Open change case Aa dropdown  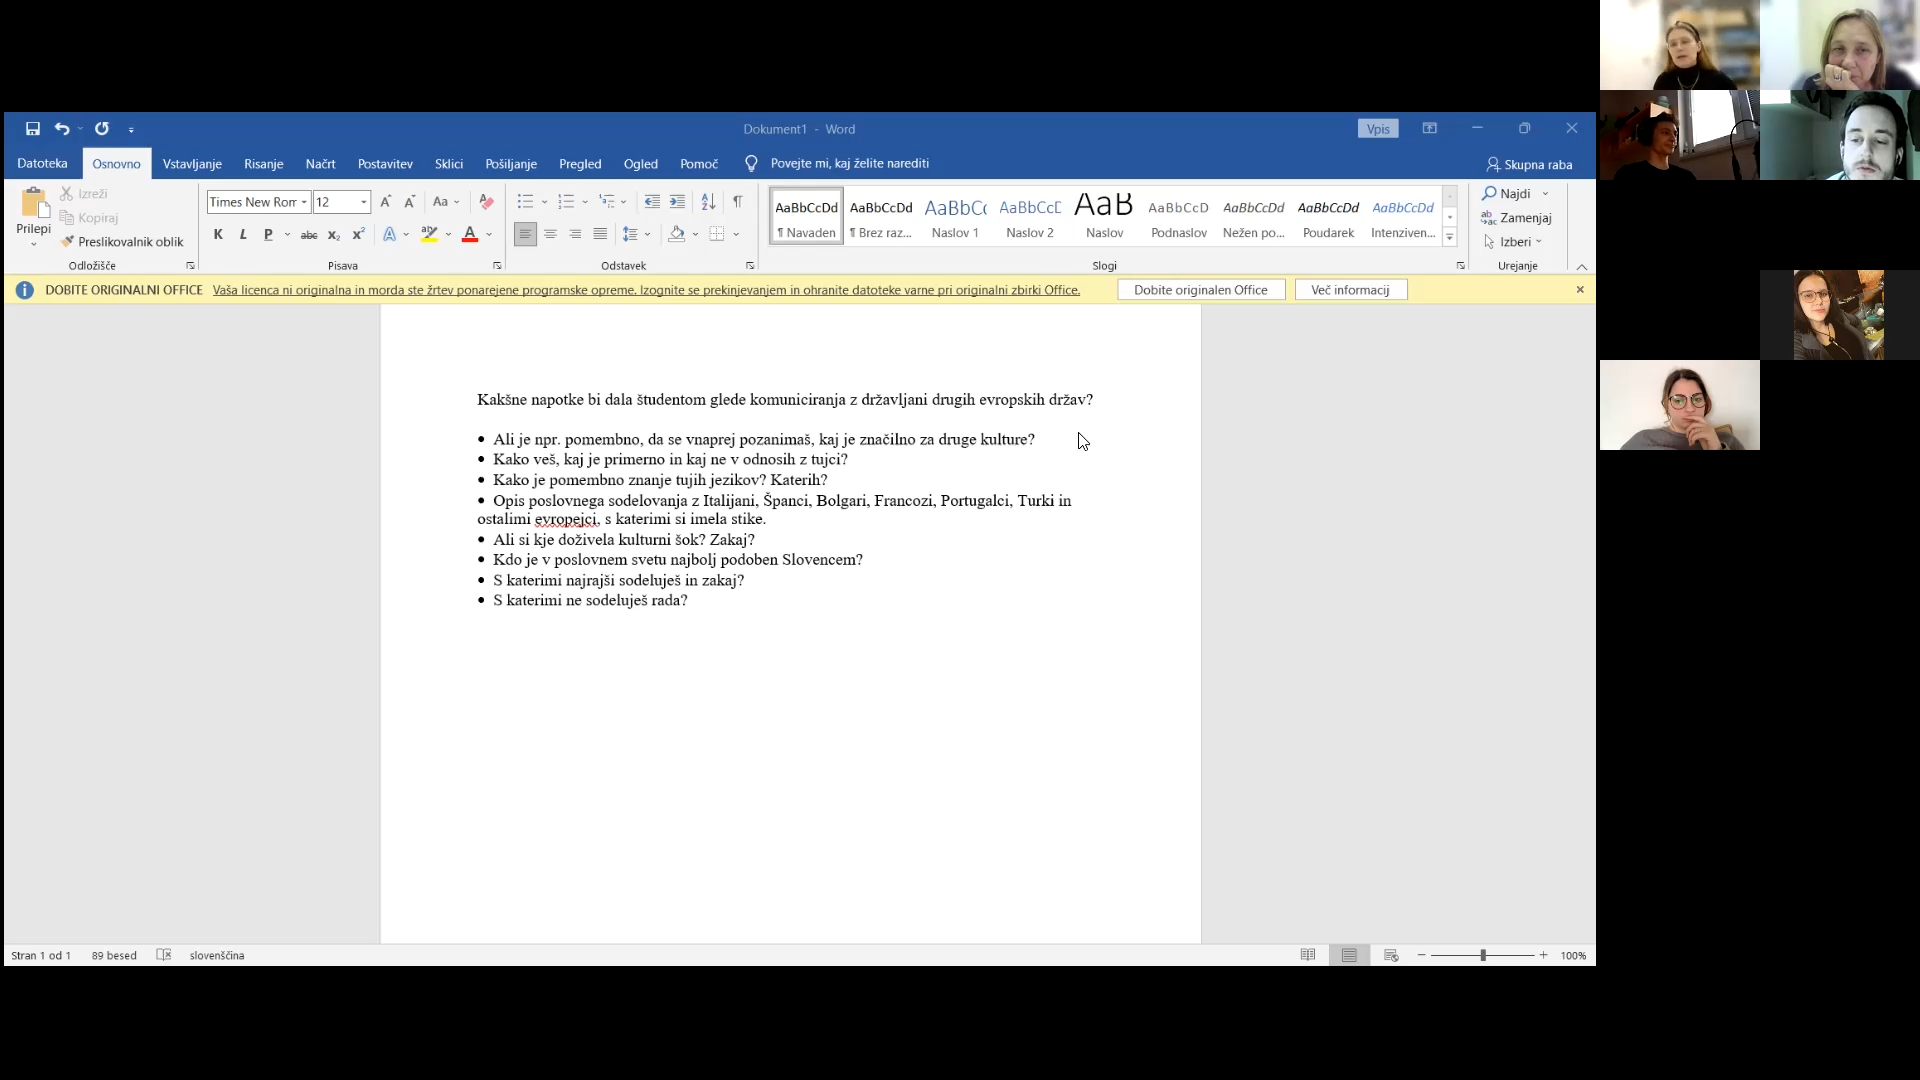(445, 202)
